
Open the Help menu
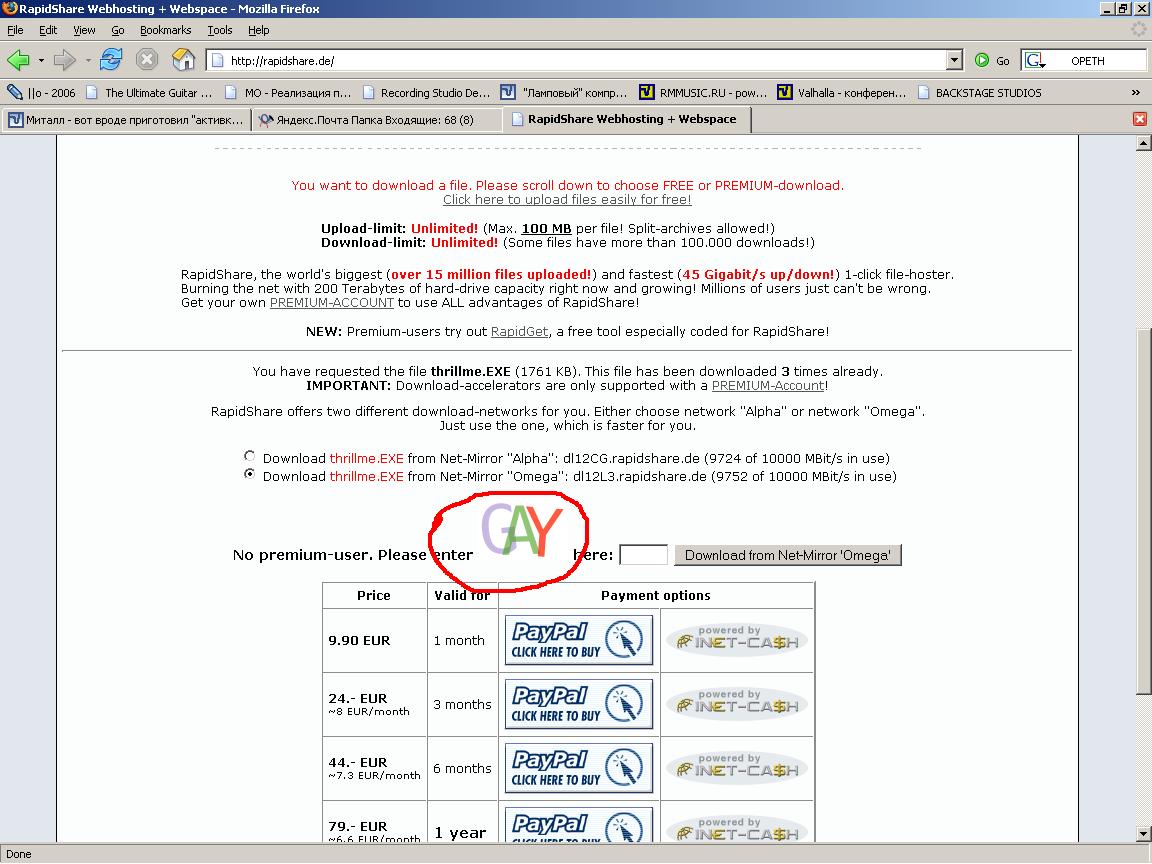pos(259,30)
